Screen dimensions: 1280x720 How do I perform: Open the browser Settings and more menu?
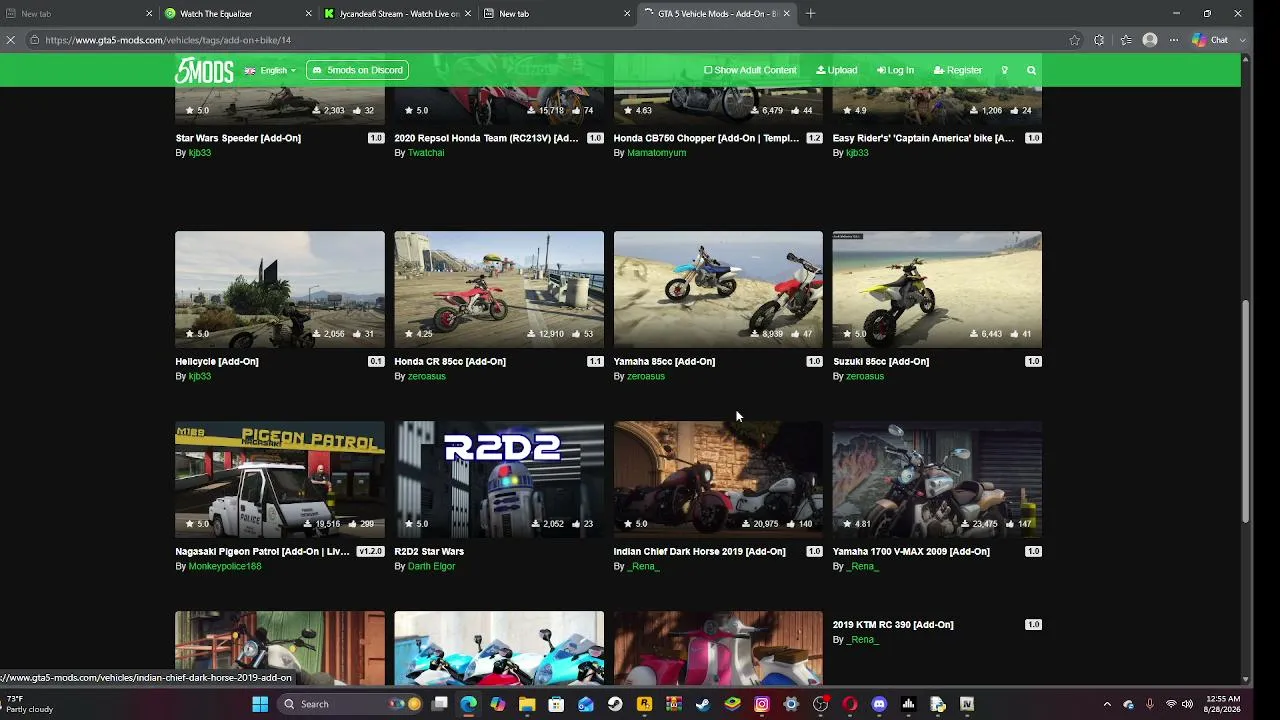click(x=1172, y=40)
